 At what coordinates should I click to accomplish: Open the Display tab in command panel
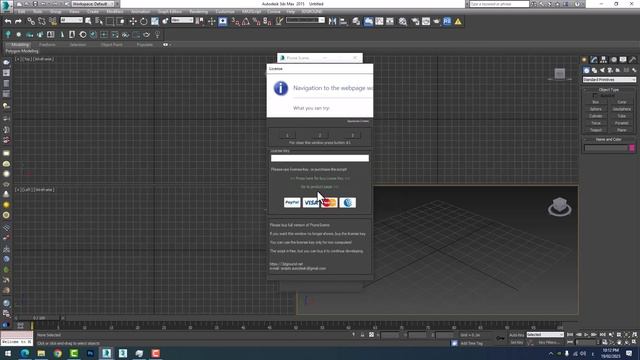coord(623,60)
